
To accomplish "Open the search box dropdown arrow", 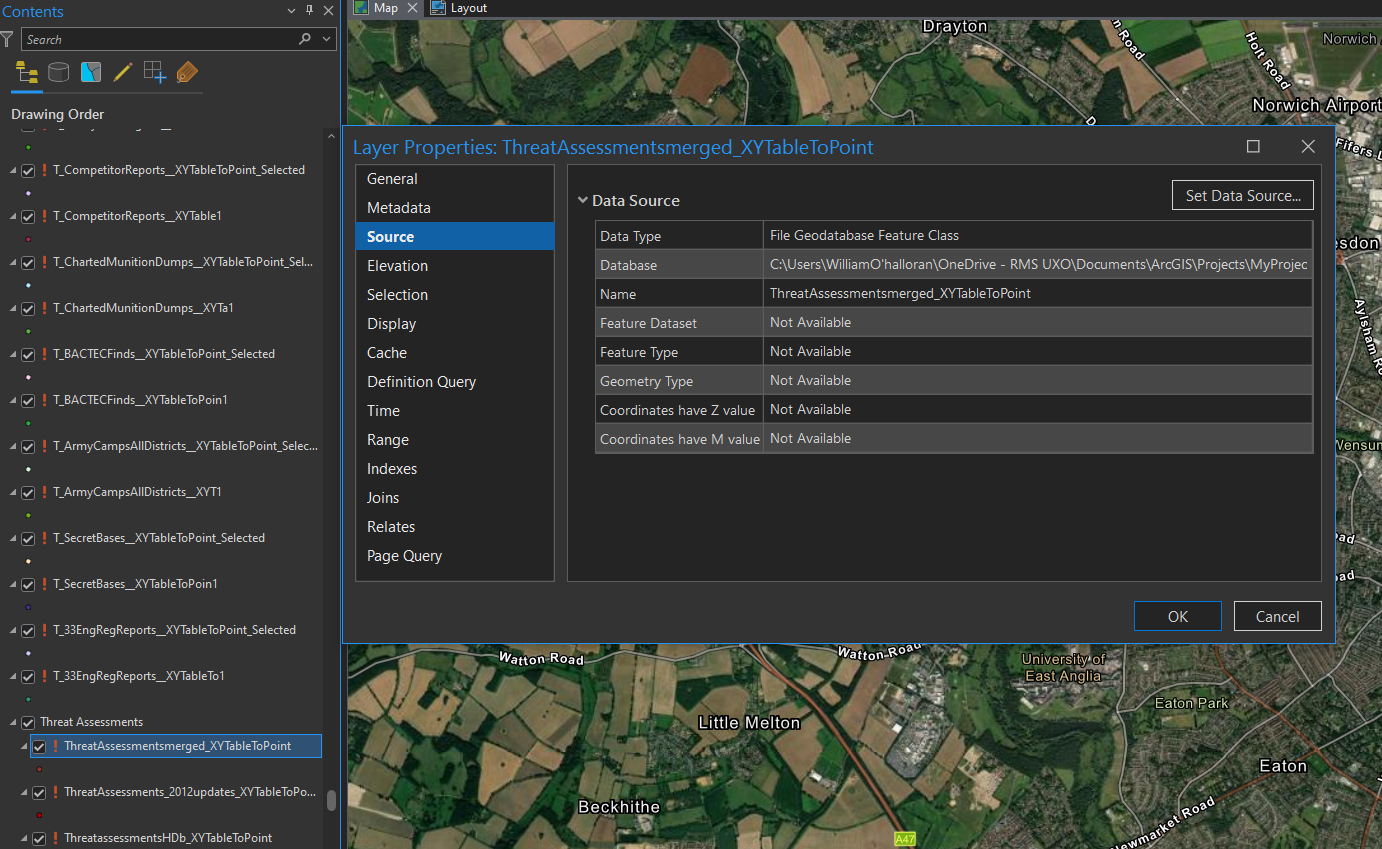I will [326, 38].
